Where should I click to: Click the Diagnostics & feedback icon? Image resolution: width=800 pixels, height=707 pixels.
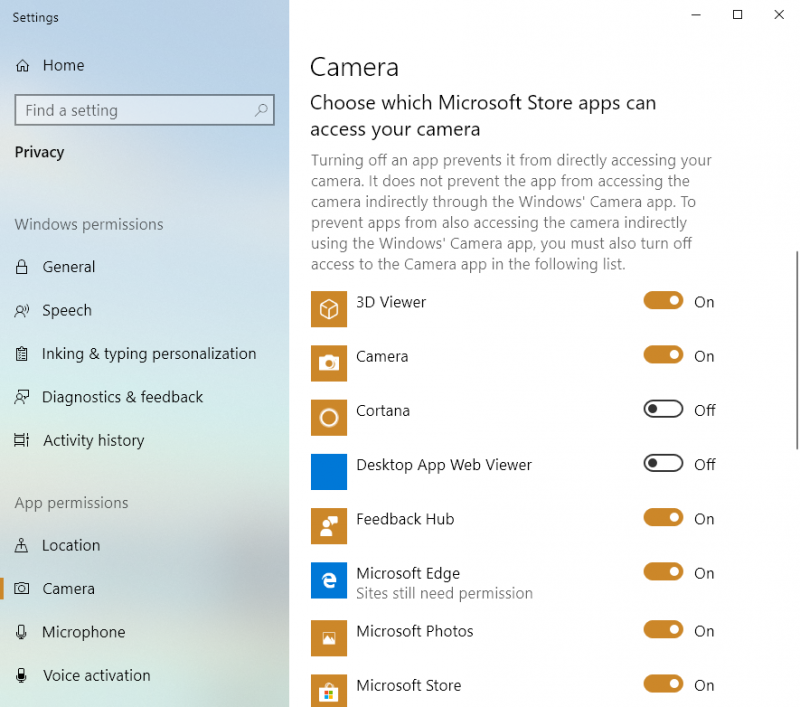point(22,397)
